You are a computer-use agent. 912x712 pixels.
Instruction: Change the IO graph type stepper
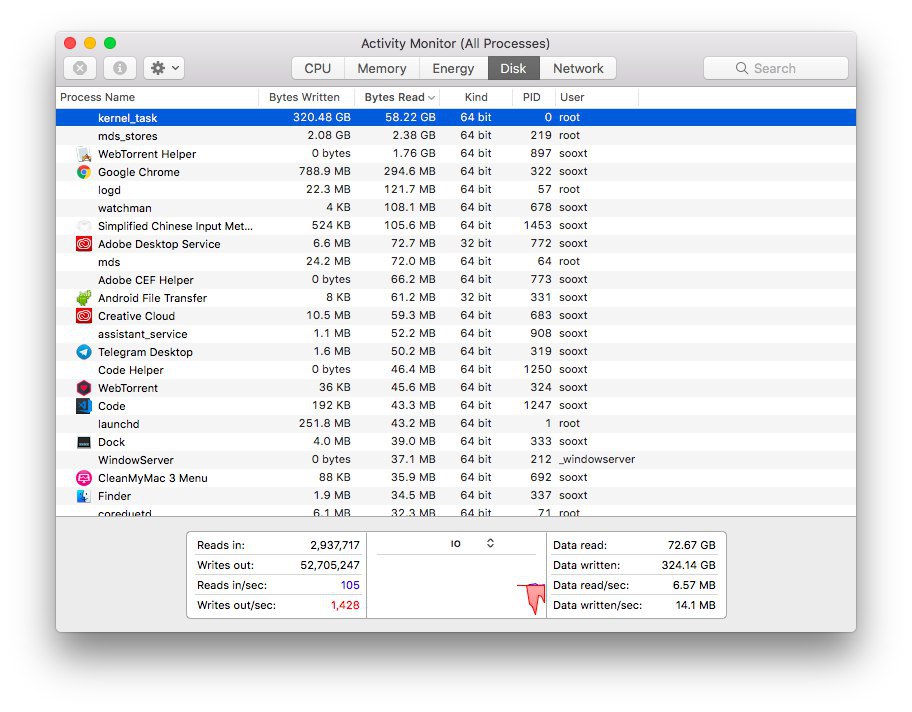pos(490,543)
